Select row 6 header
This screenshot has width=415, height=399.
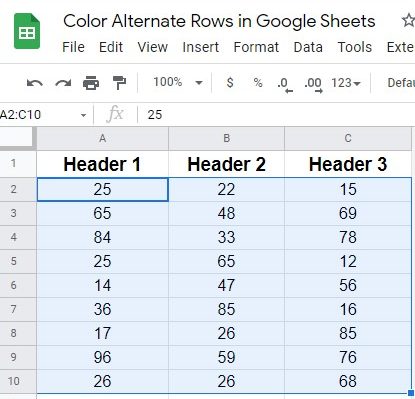click(x=18, y=285)
